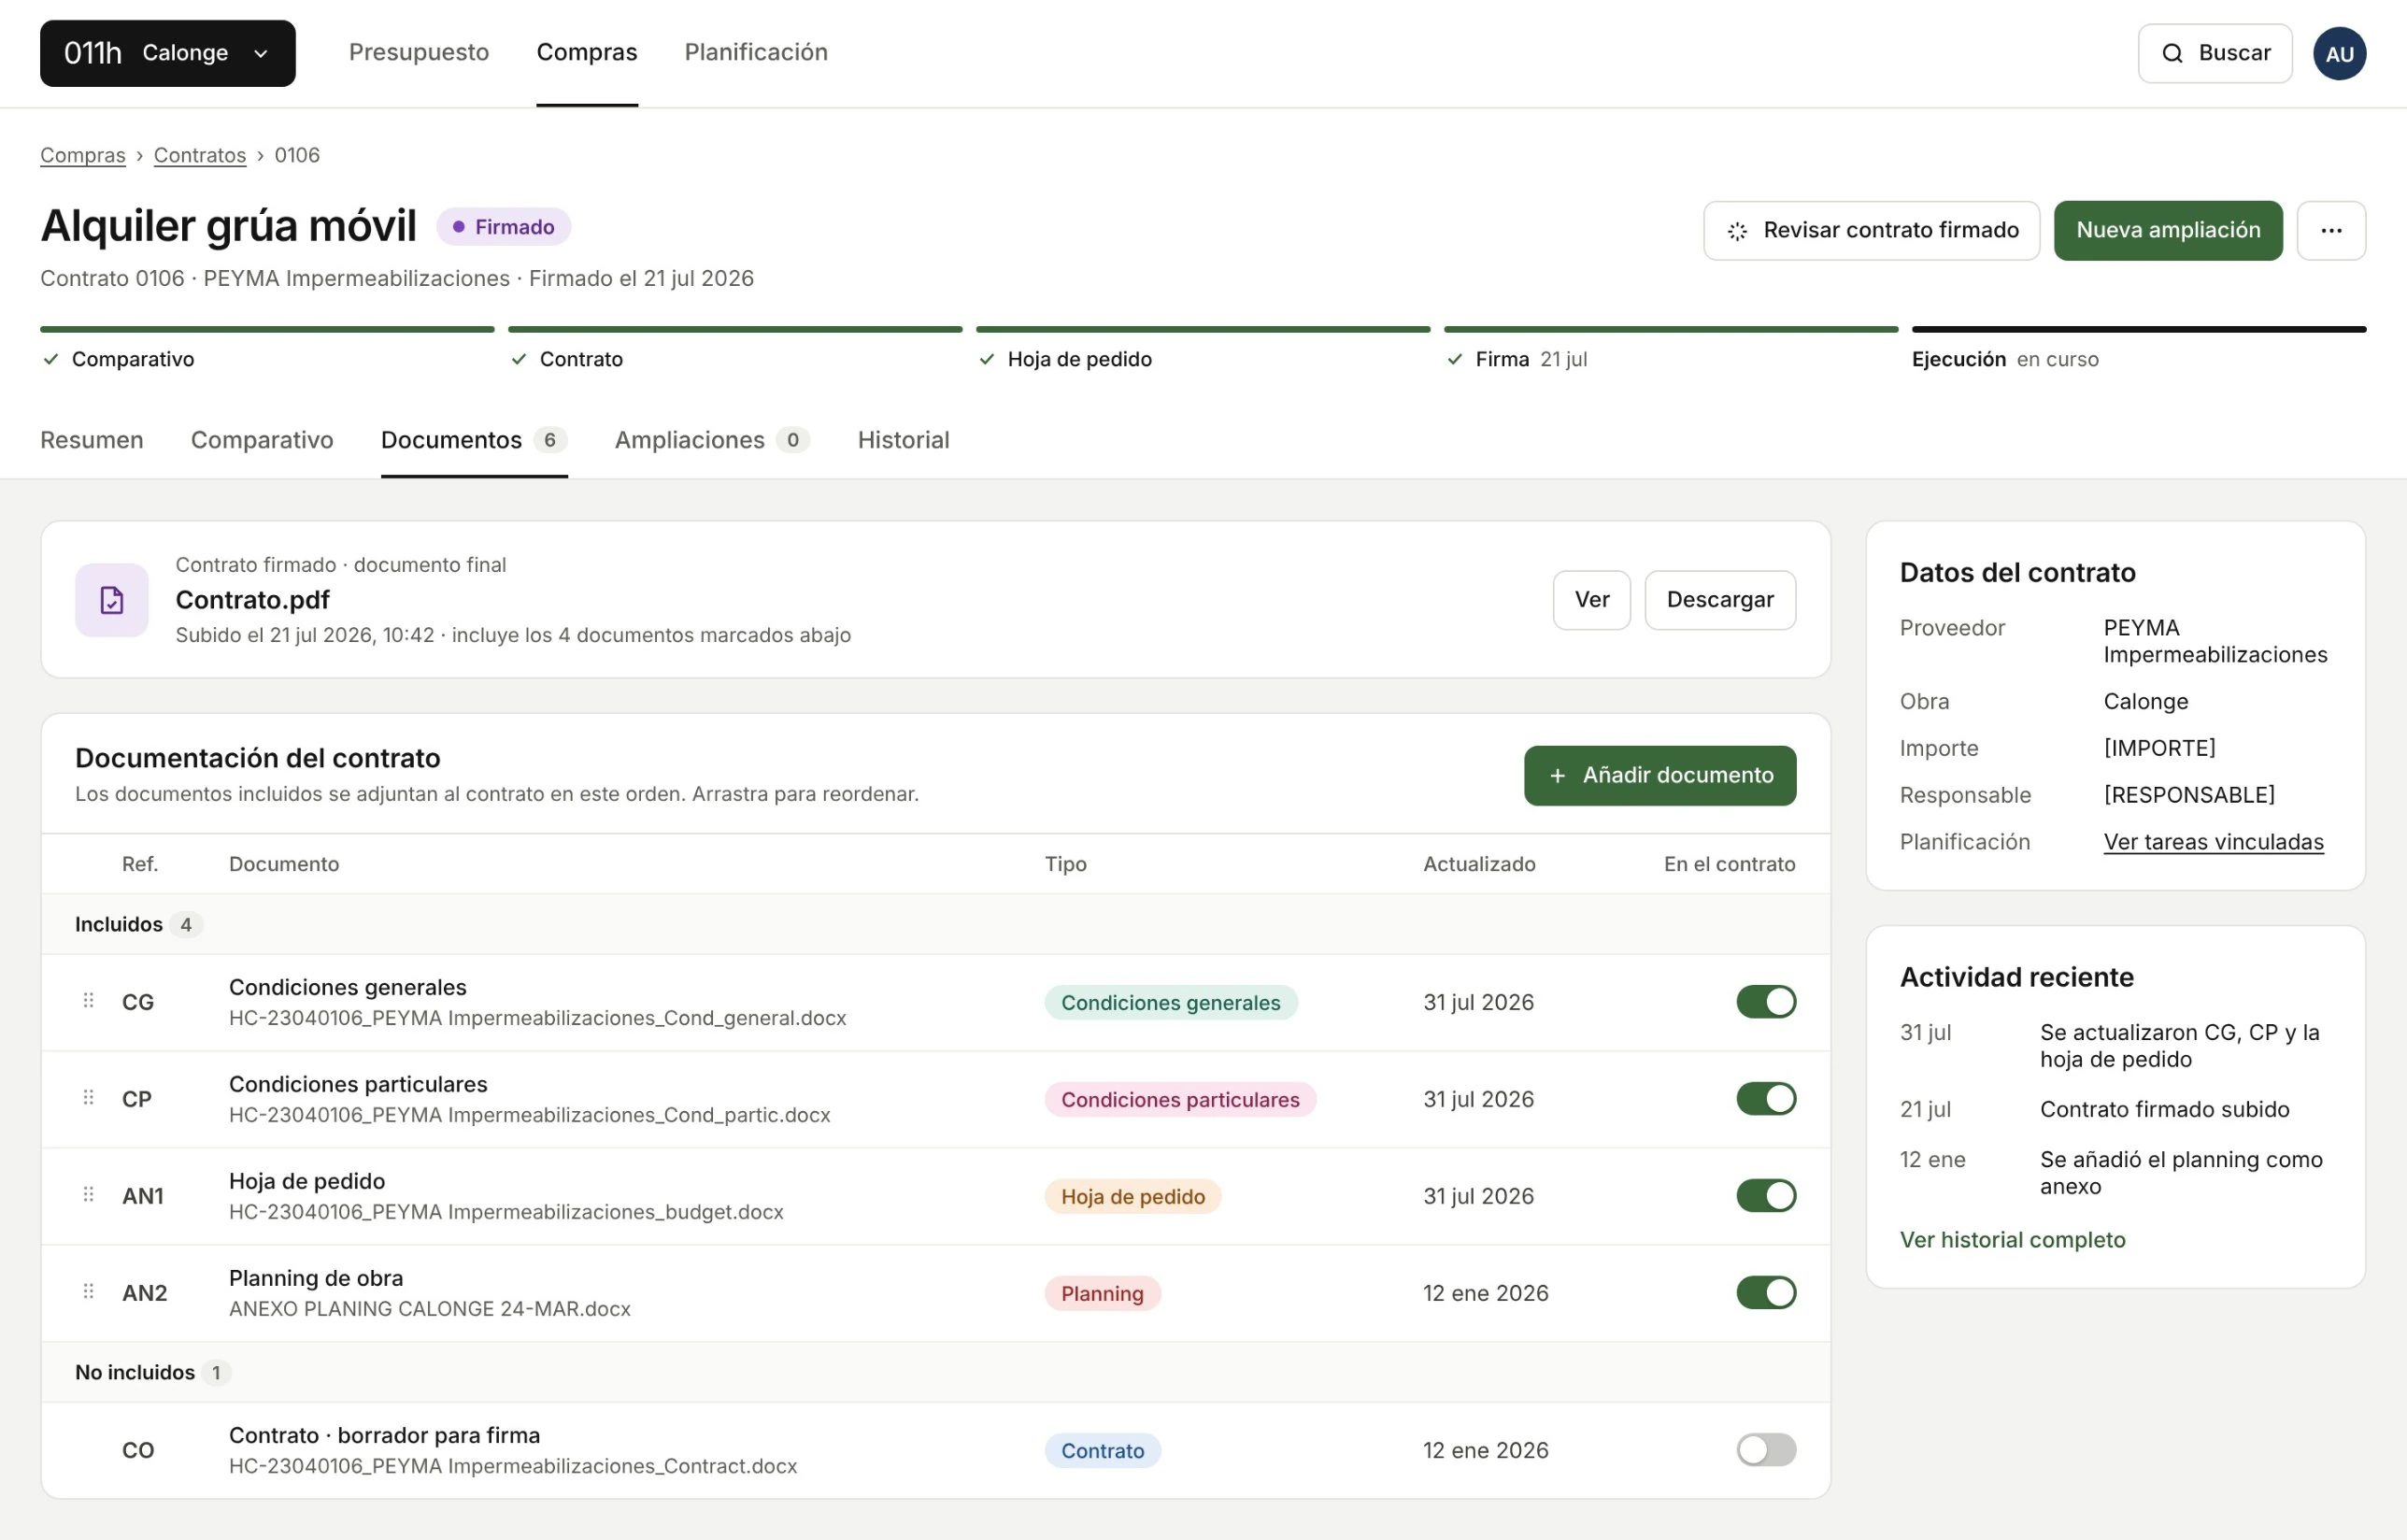Image resolution: width=2407 pixels, height=1540 pixels.
Task: Click the orange Hoja de pedido type tag
Action: [x=1133, y=1196]
